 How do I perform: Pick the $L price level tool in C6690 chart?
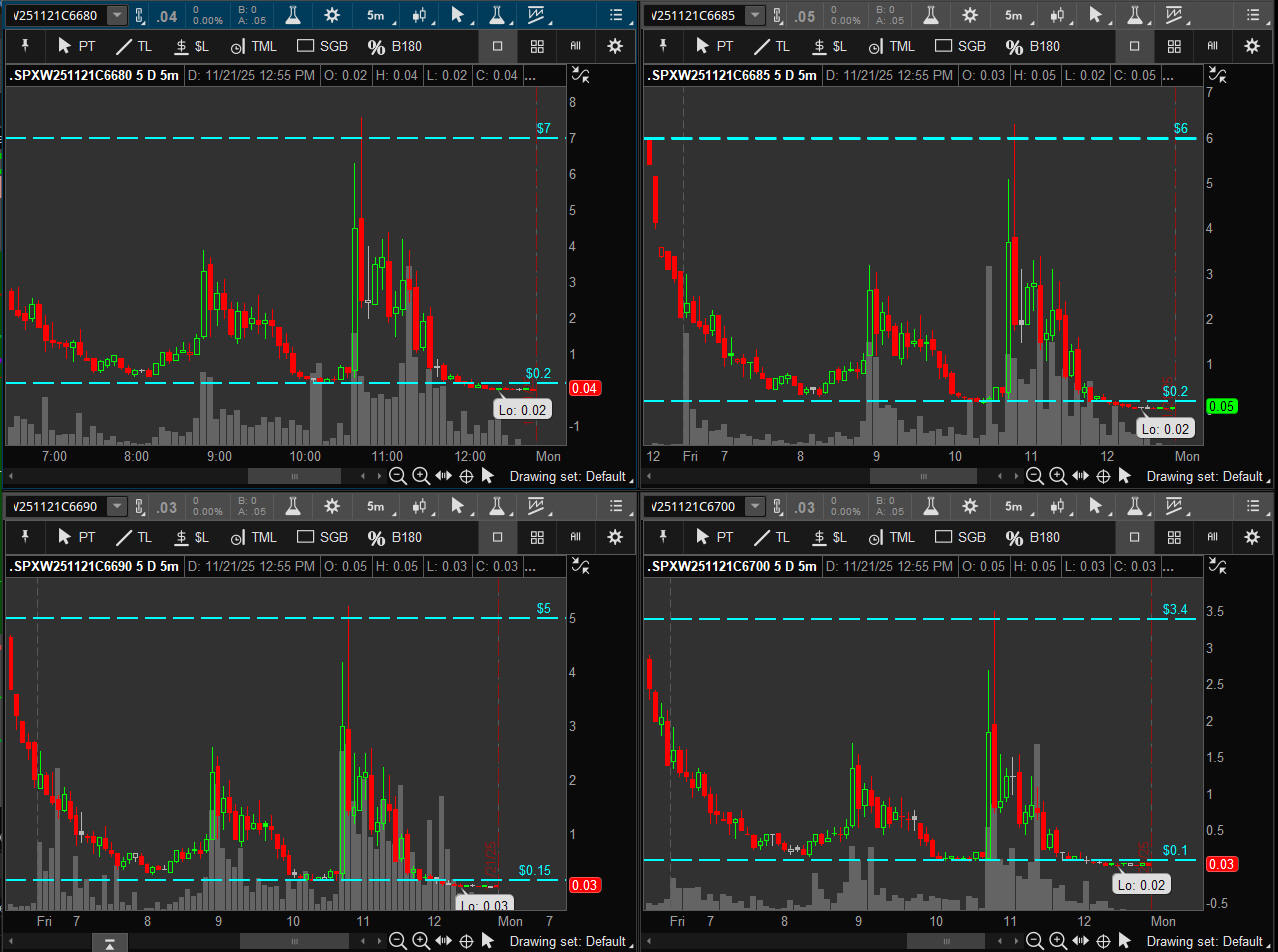(x=191, y=537)
